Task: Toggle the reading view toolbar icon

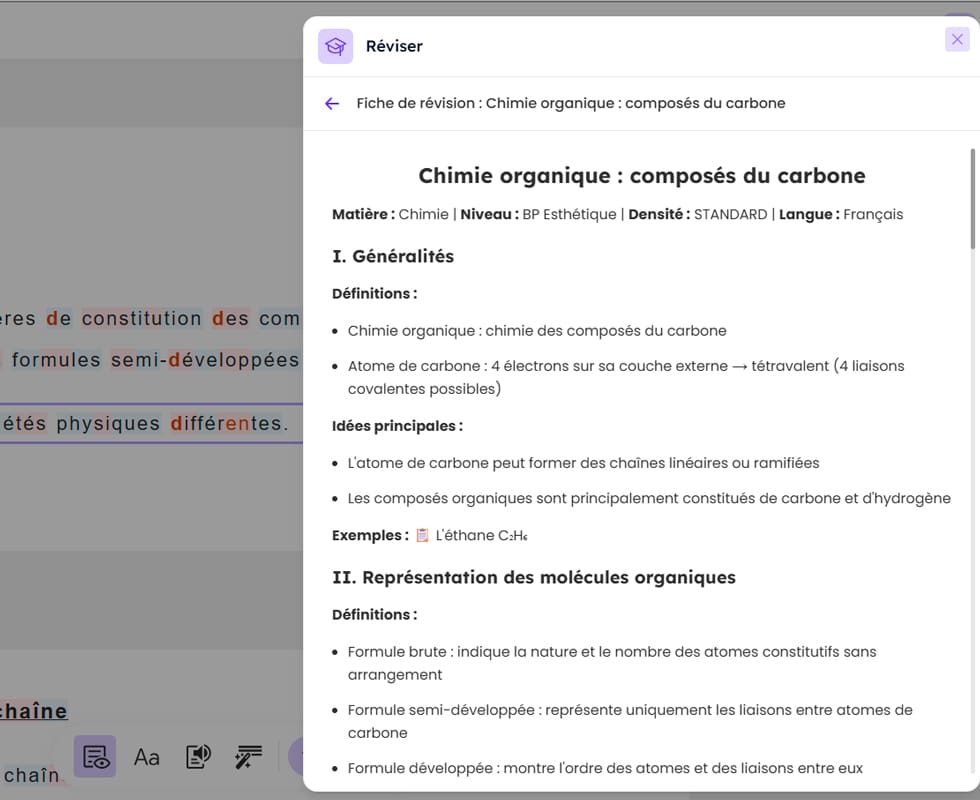Action: tap(95, 756)
